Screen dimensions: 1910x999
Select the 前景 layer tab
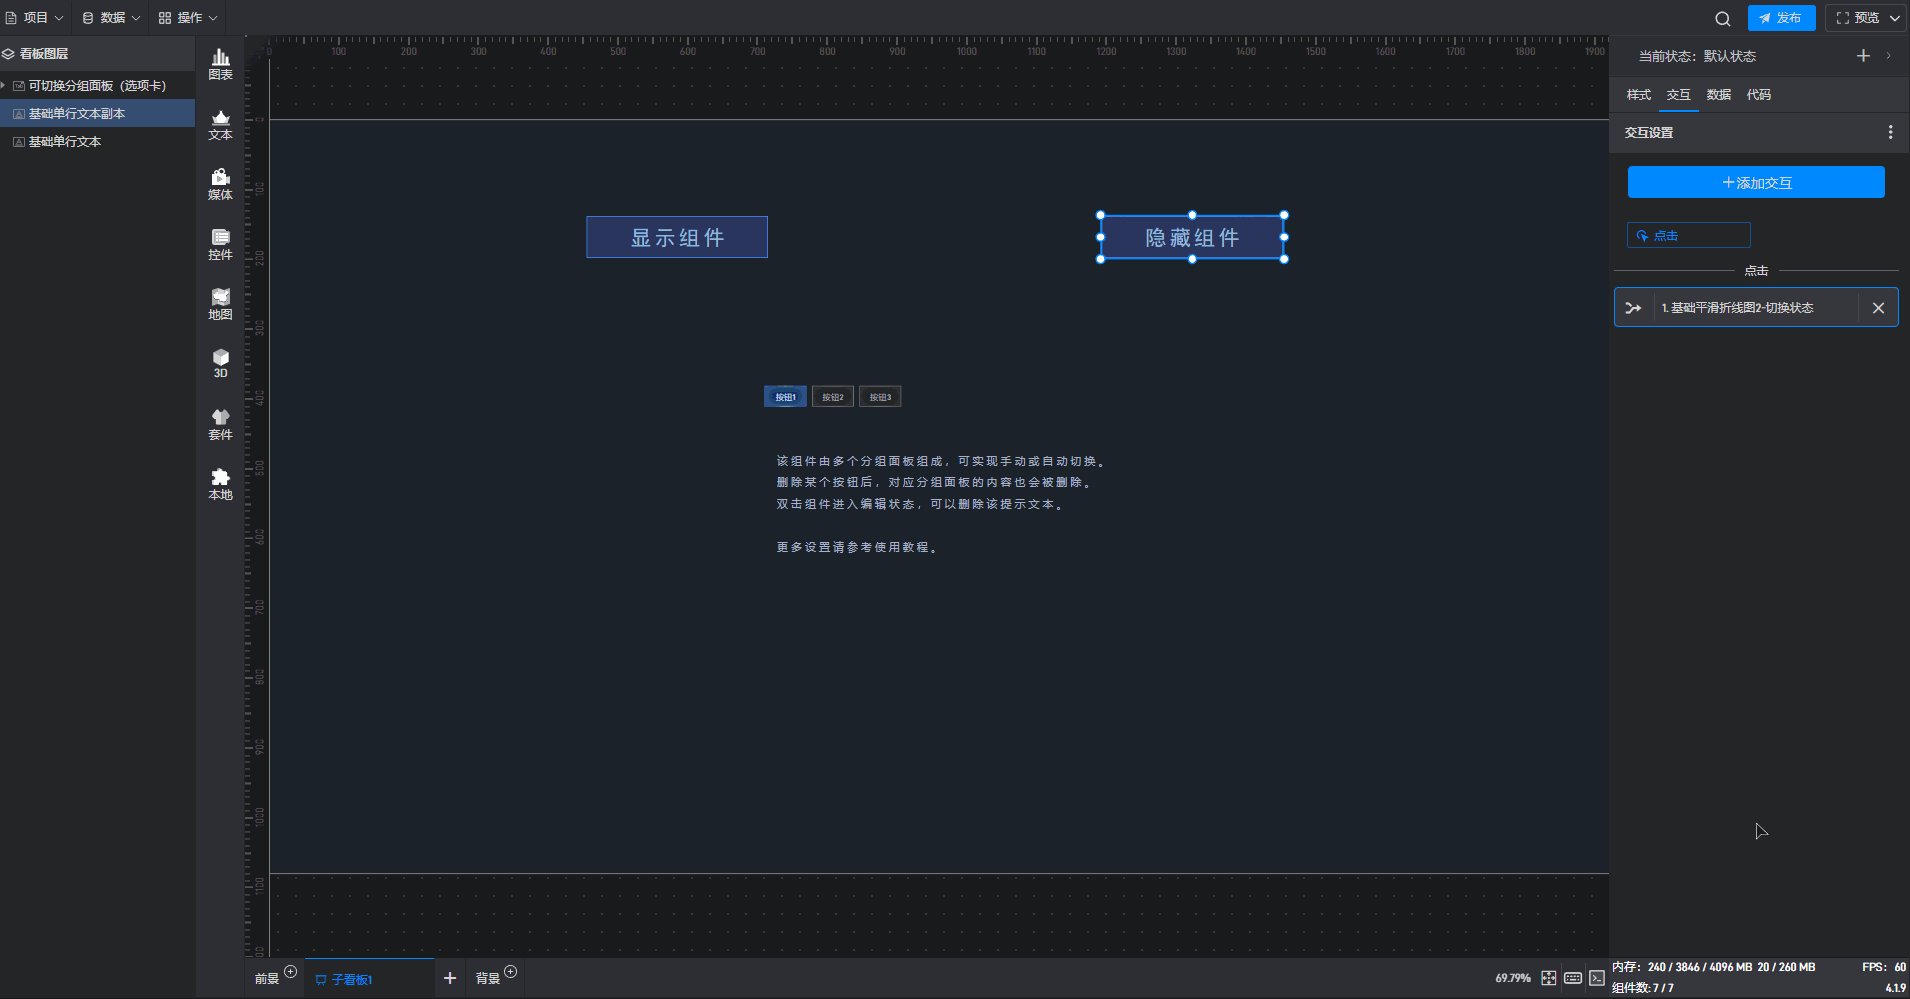pyautogui.click(x=267, y=979)
